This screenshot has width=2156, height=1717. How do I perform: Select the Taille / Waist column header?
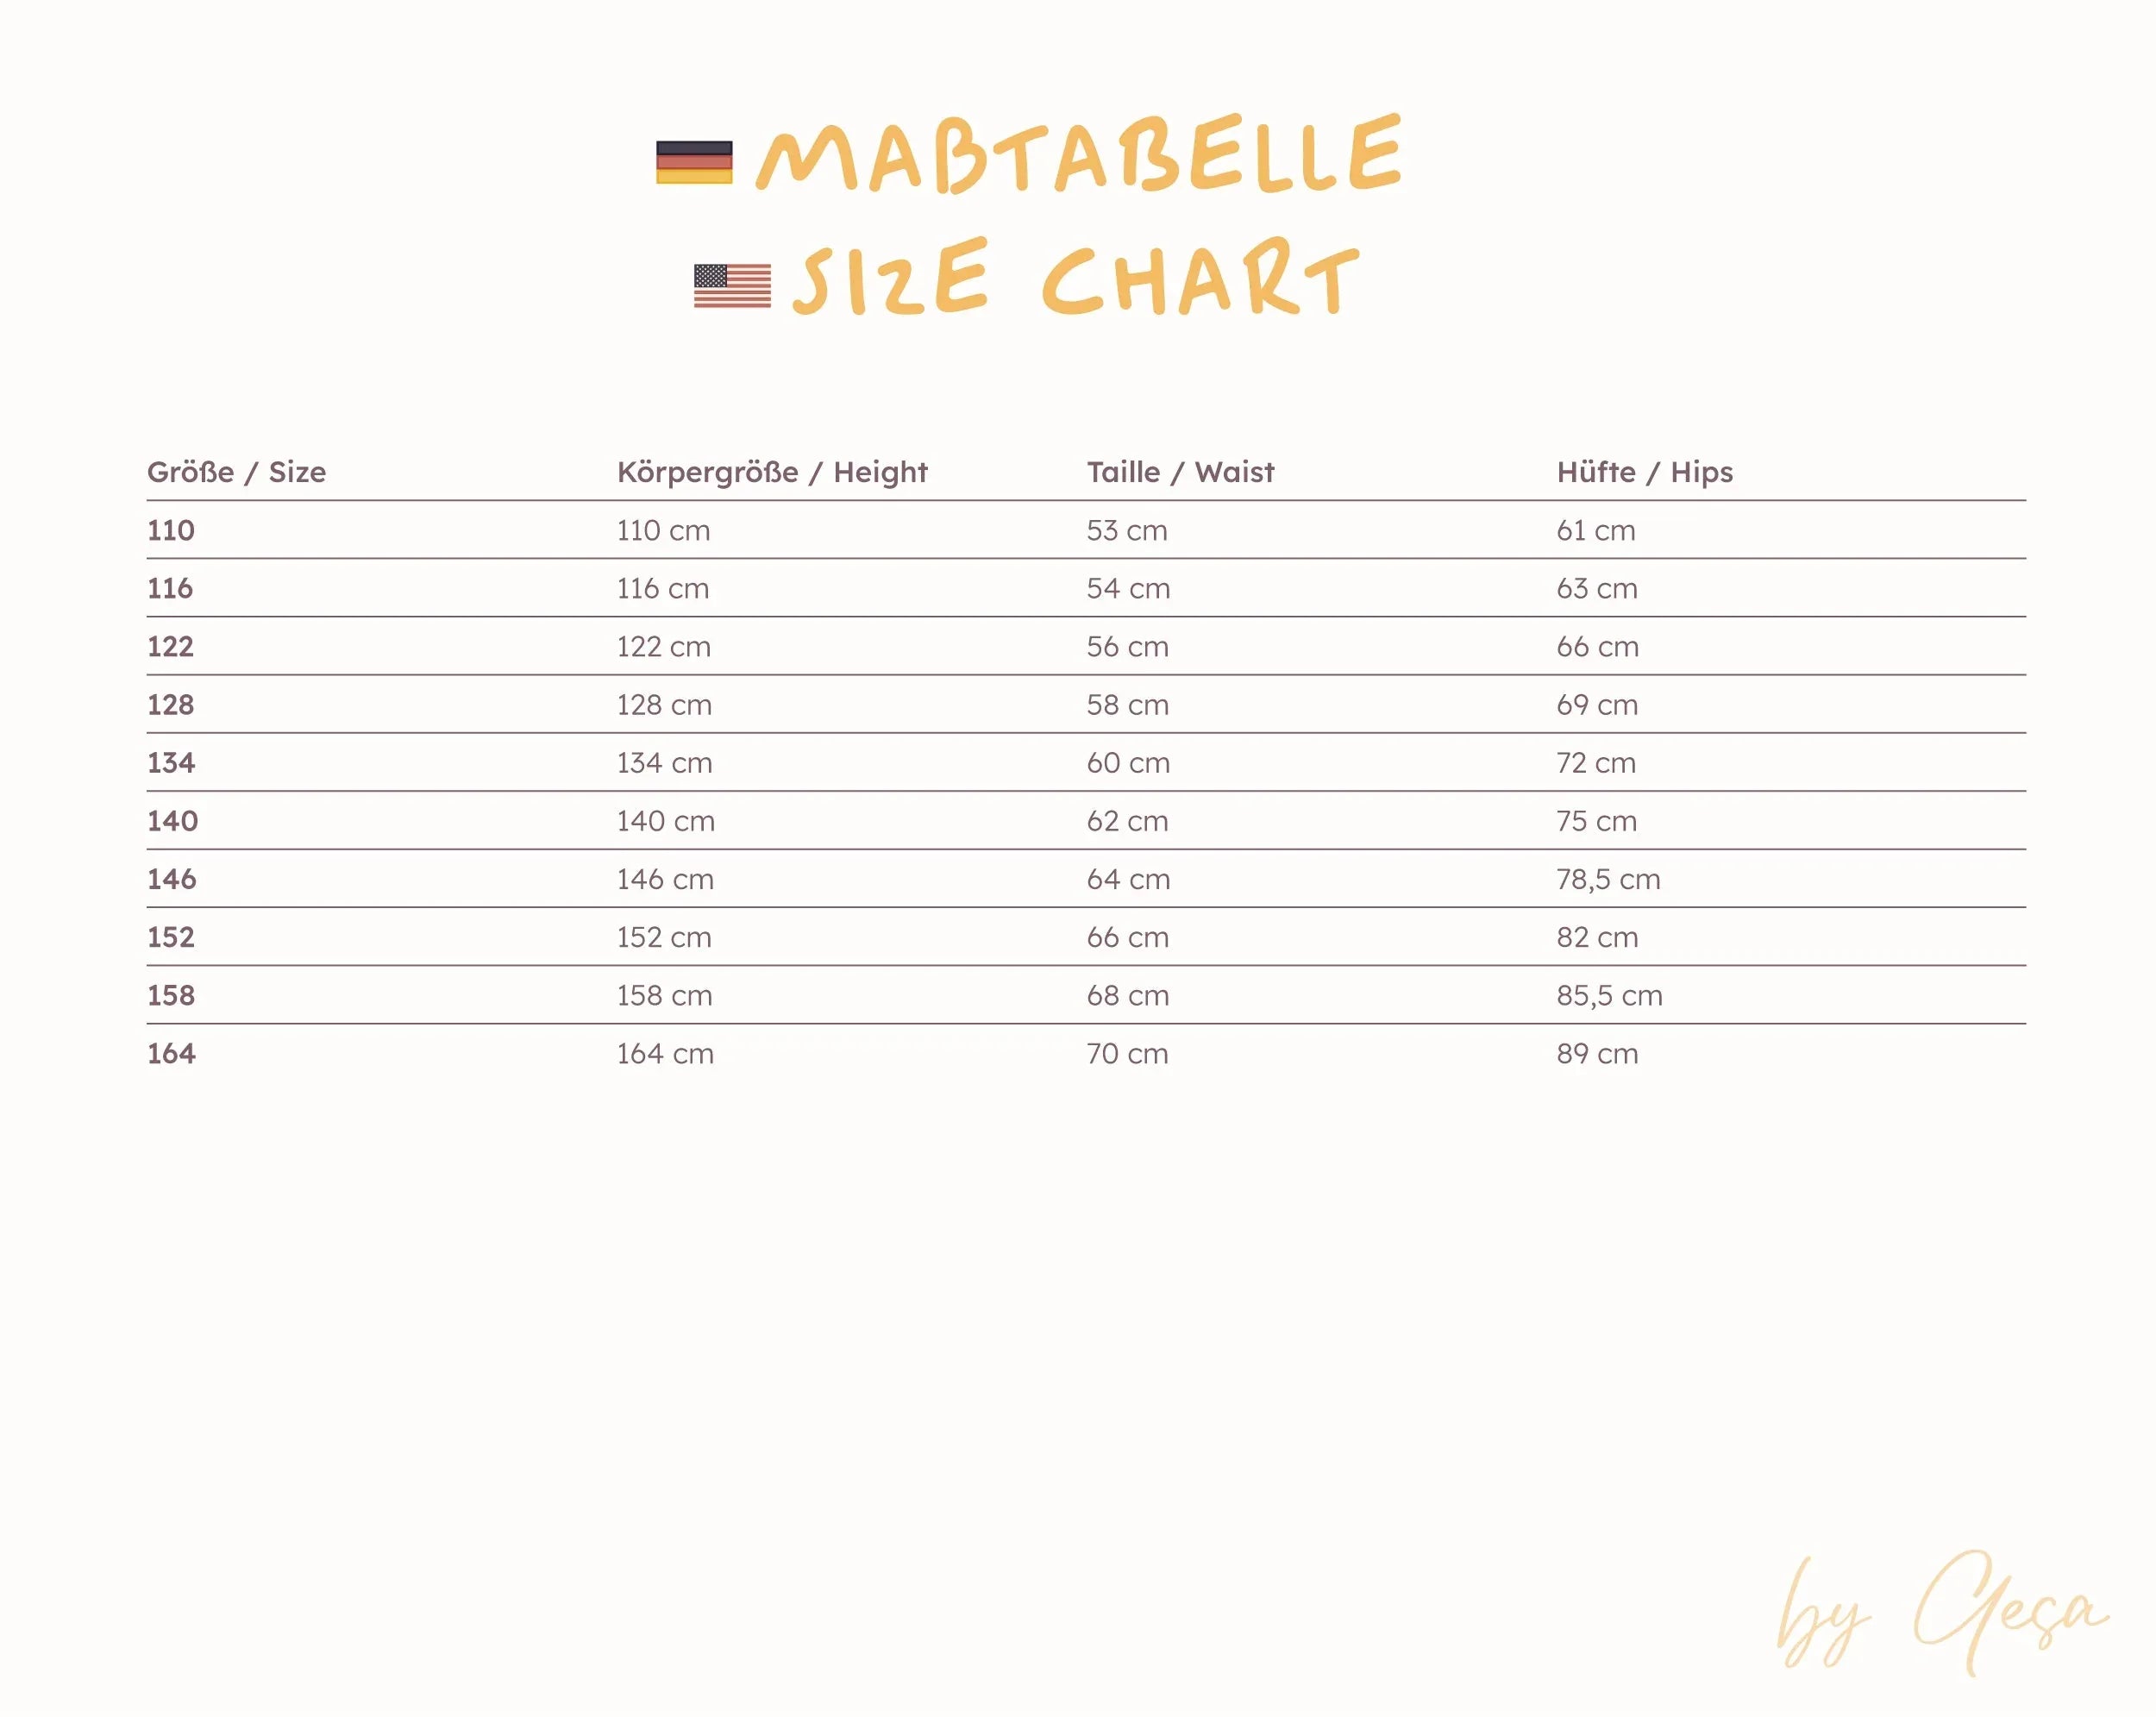pyautogui.click(x=1180, y=472)
